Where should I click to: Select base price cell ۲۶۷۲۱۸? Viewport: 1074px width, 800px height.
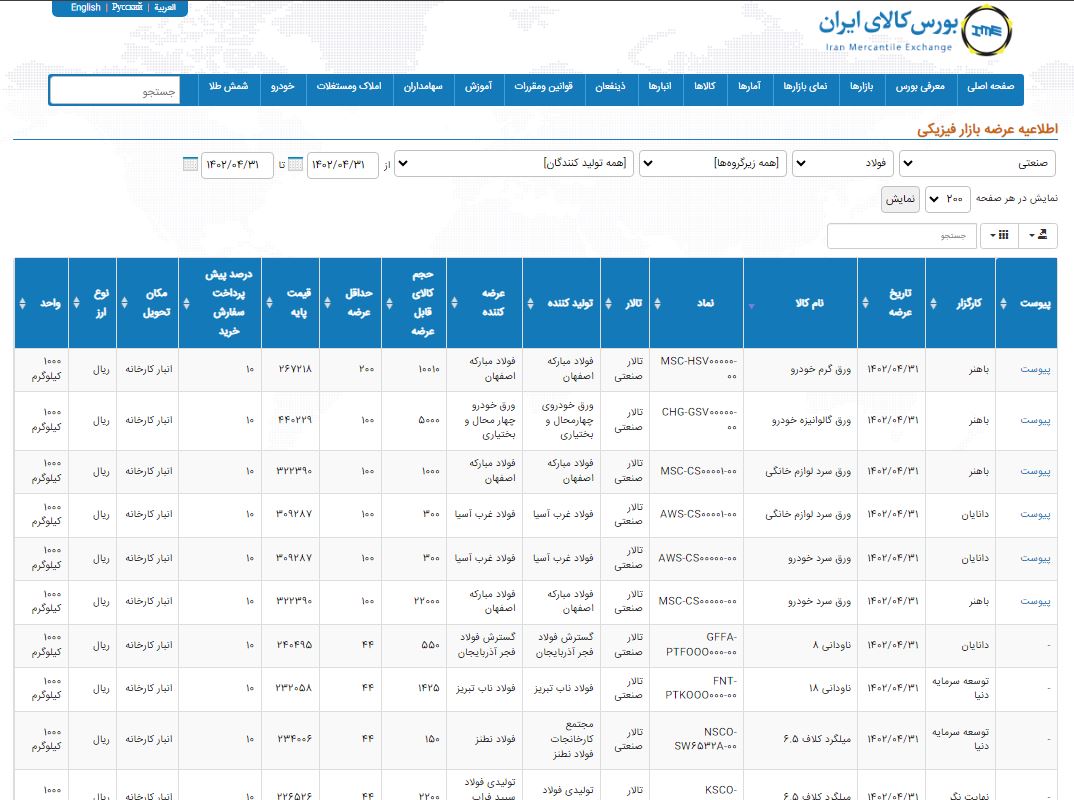290,369
